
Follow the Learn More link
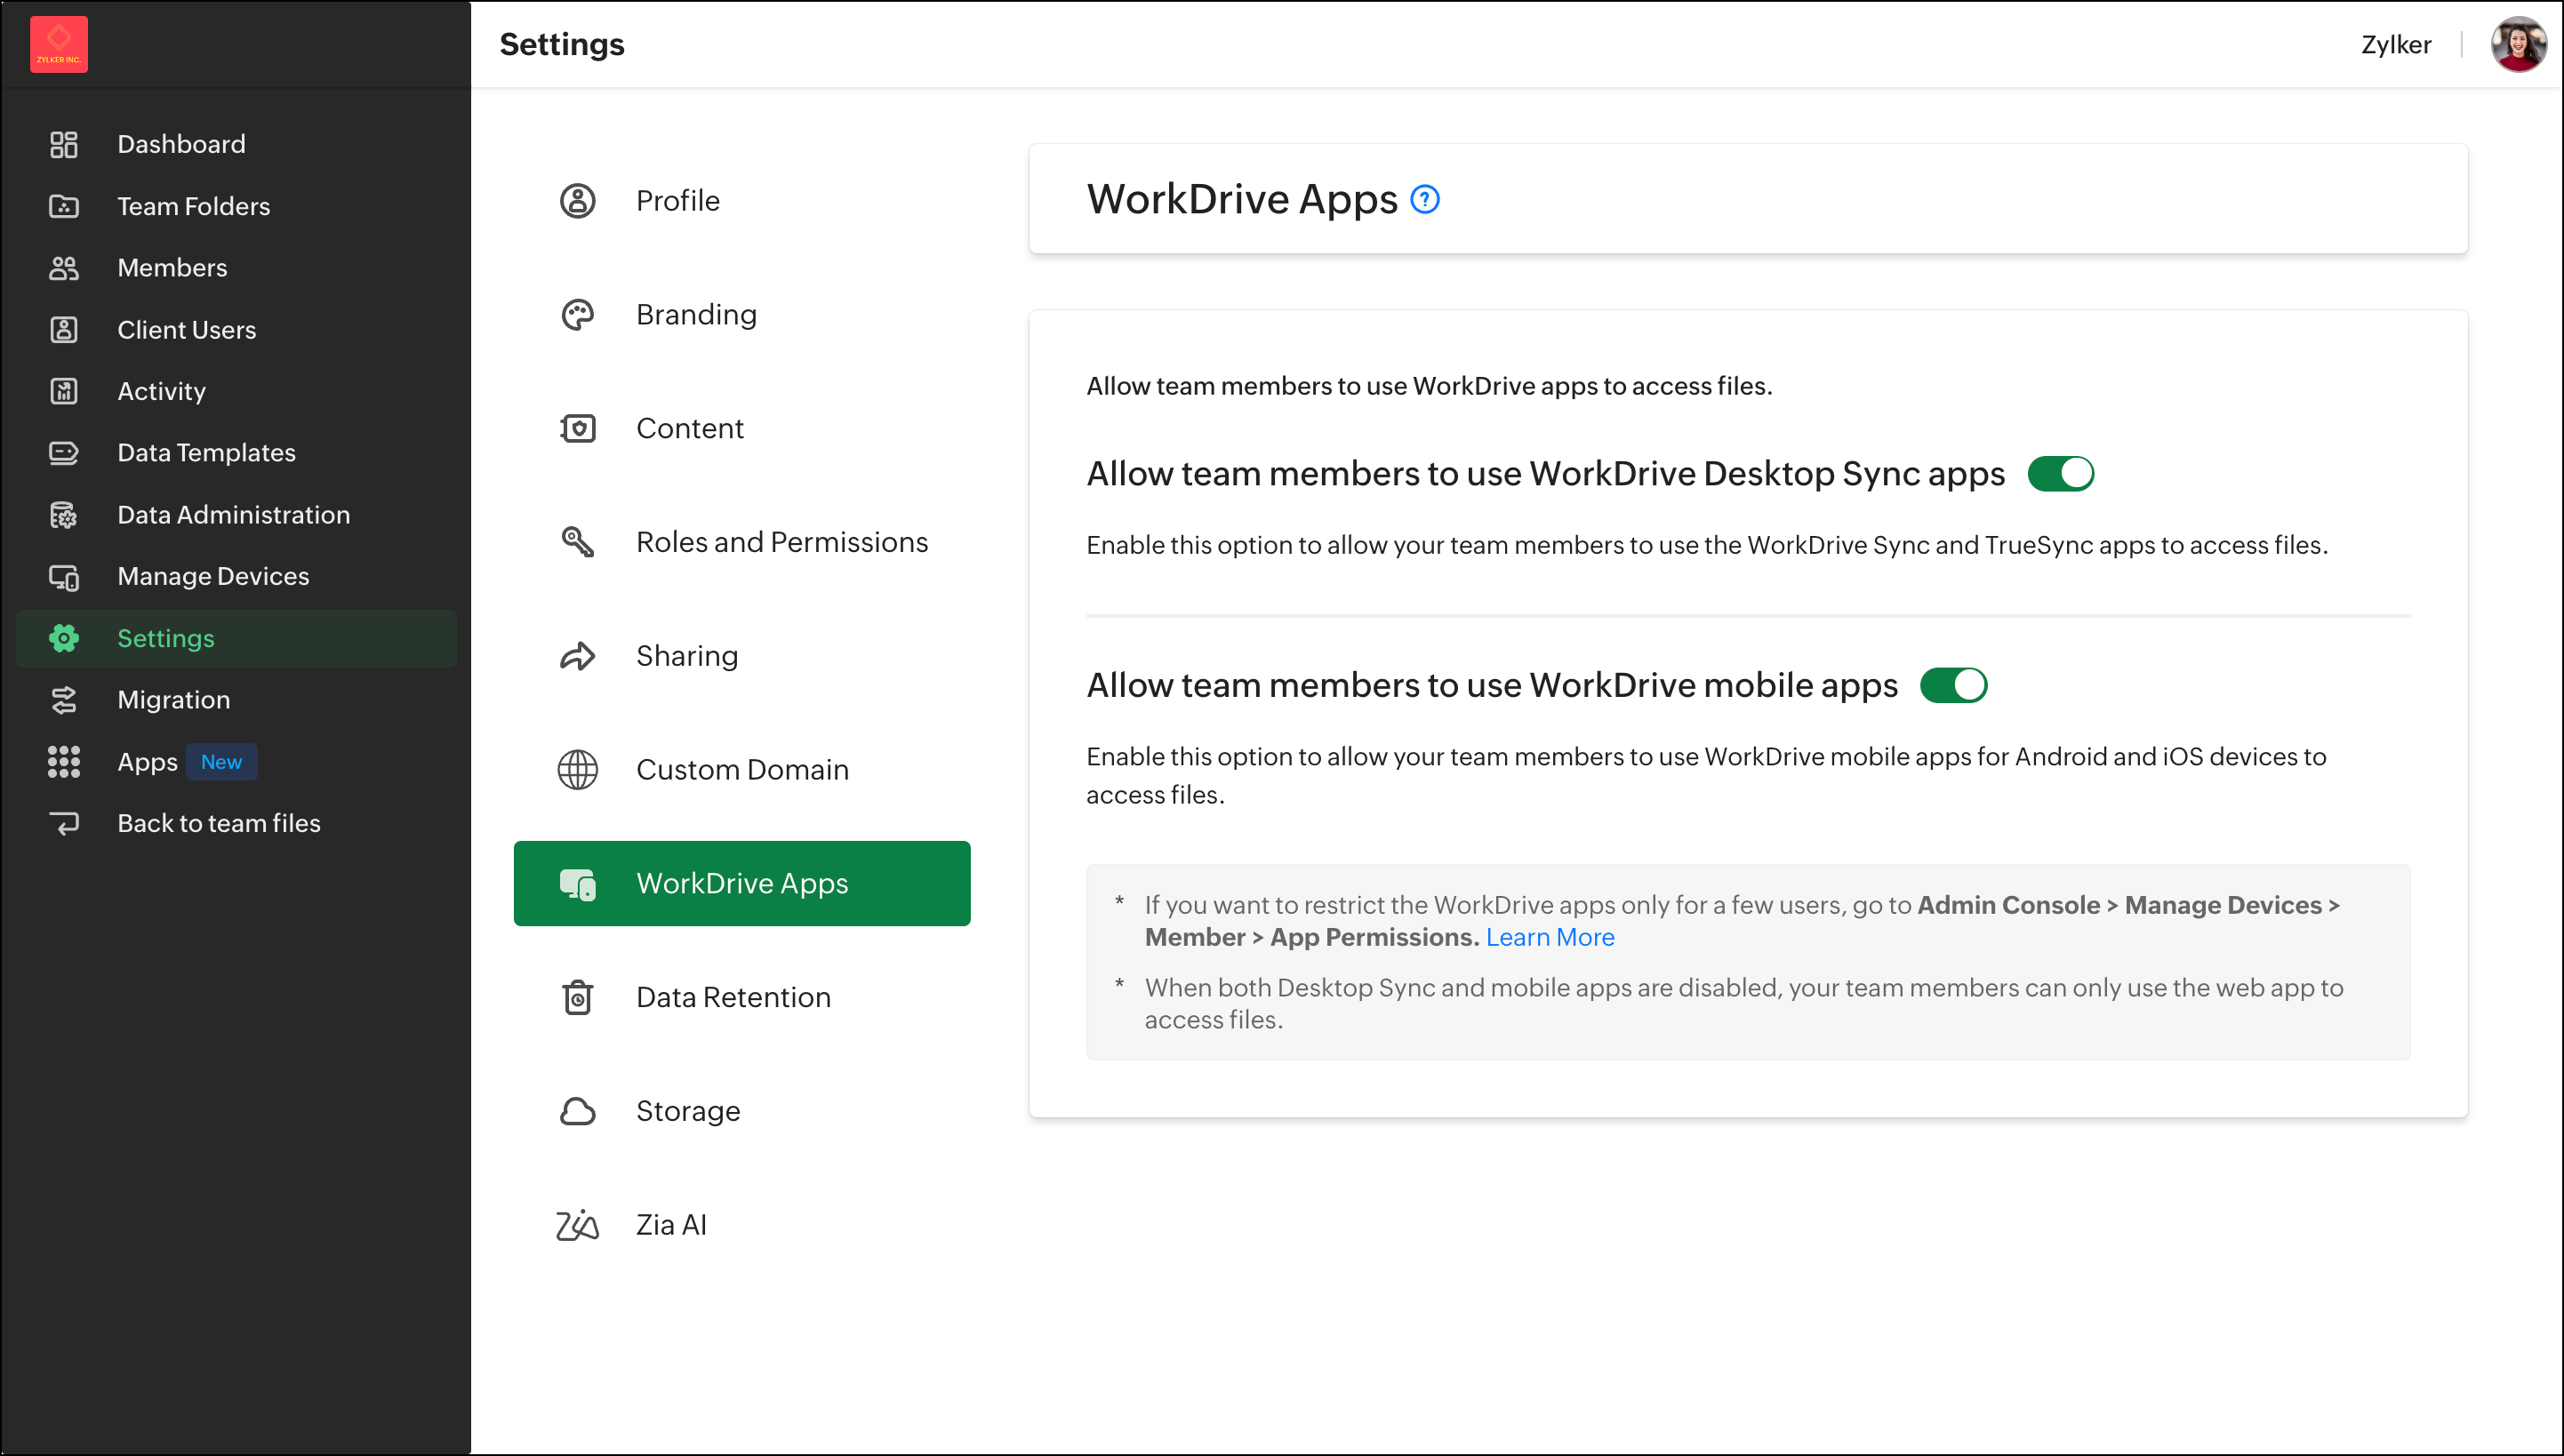click(1549, 937)
